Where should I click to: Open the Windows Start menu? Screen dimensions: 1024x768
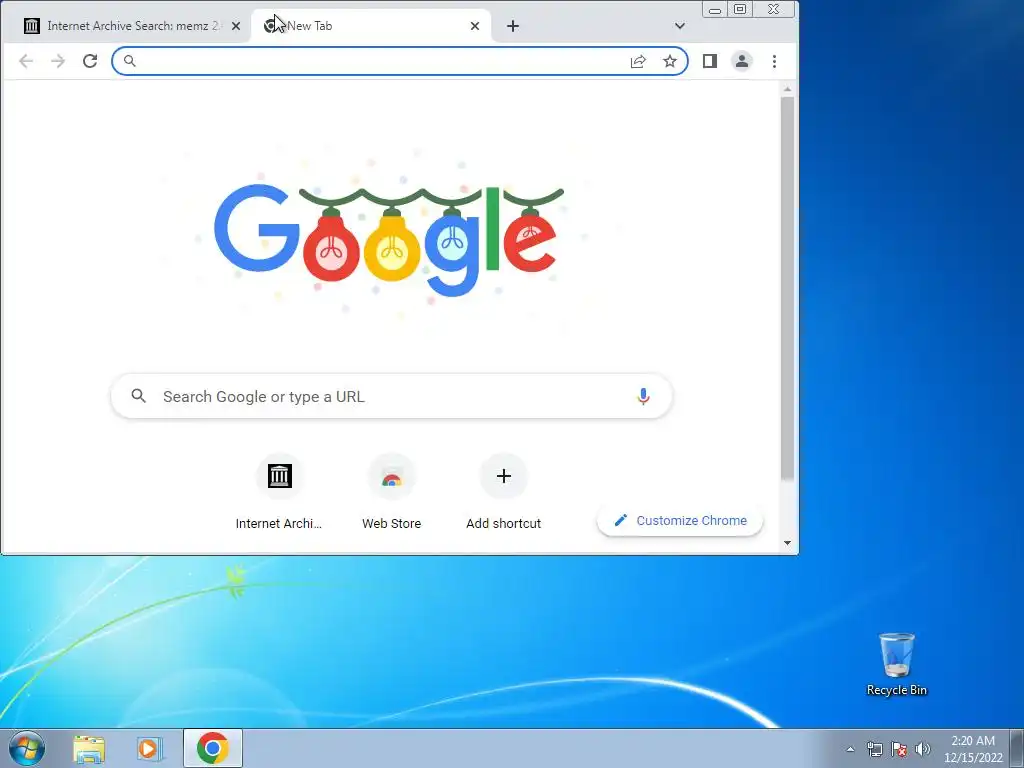pos(27,748)
